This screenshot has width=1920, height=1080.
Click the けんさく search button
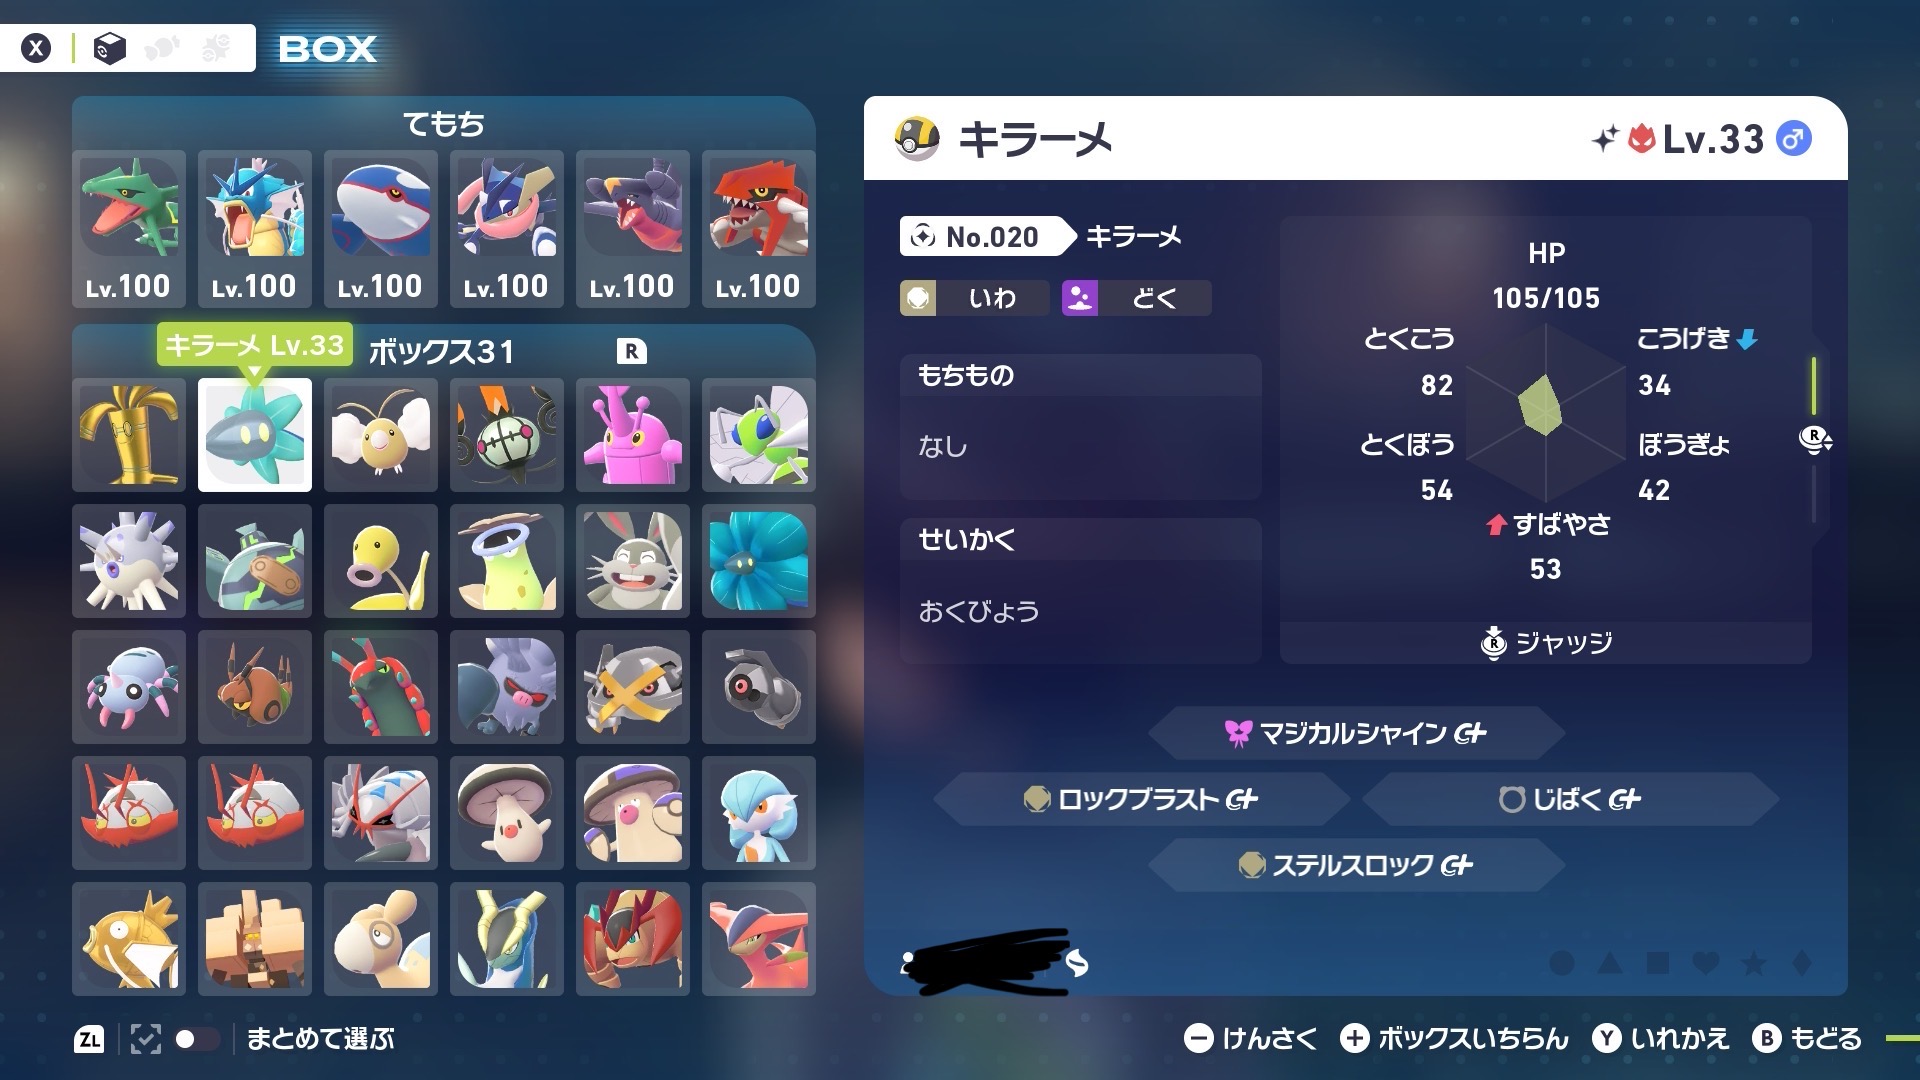click(x=1251, y=1039)
